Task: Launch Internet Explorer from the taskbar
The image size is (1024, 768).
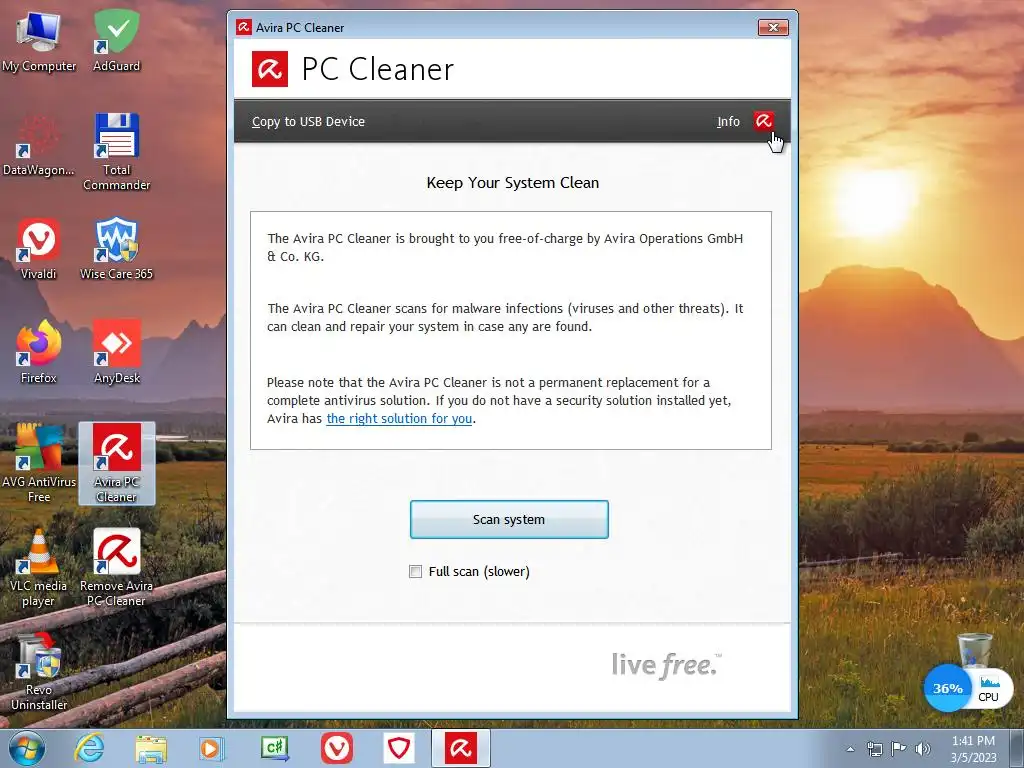Action: click(89, 748)
